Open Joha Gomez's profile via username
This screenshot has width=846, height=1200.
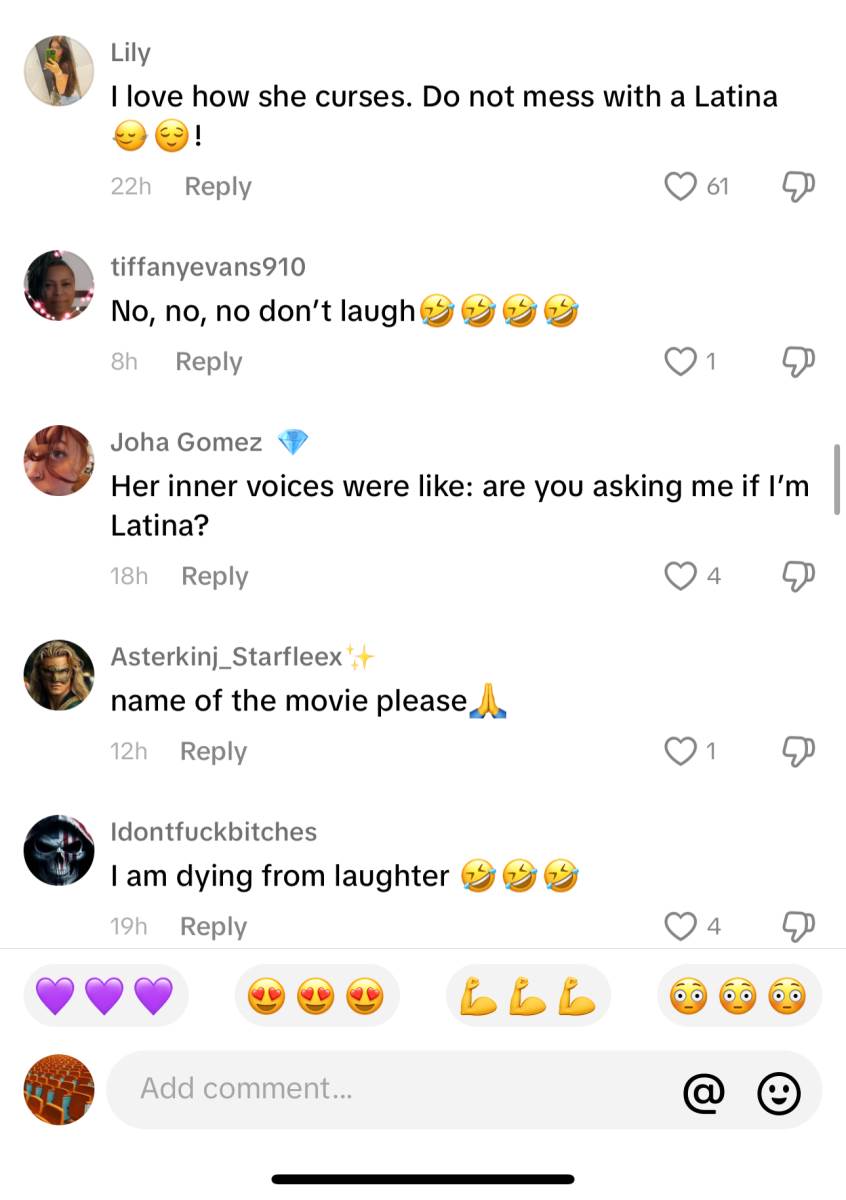coord(186,442)
